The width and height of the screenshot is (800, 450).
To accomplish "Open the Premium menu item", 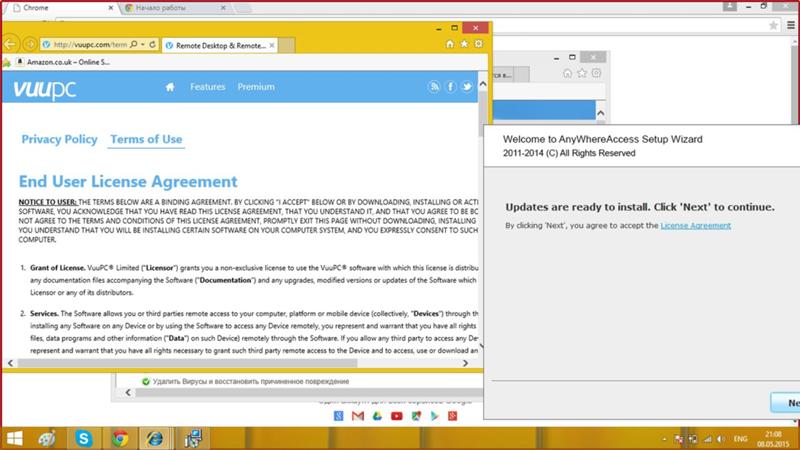I will [x=256, y=87].
